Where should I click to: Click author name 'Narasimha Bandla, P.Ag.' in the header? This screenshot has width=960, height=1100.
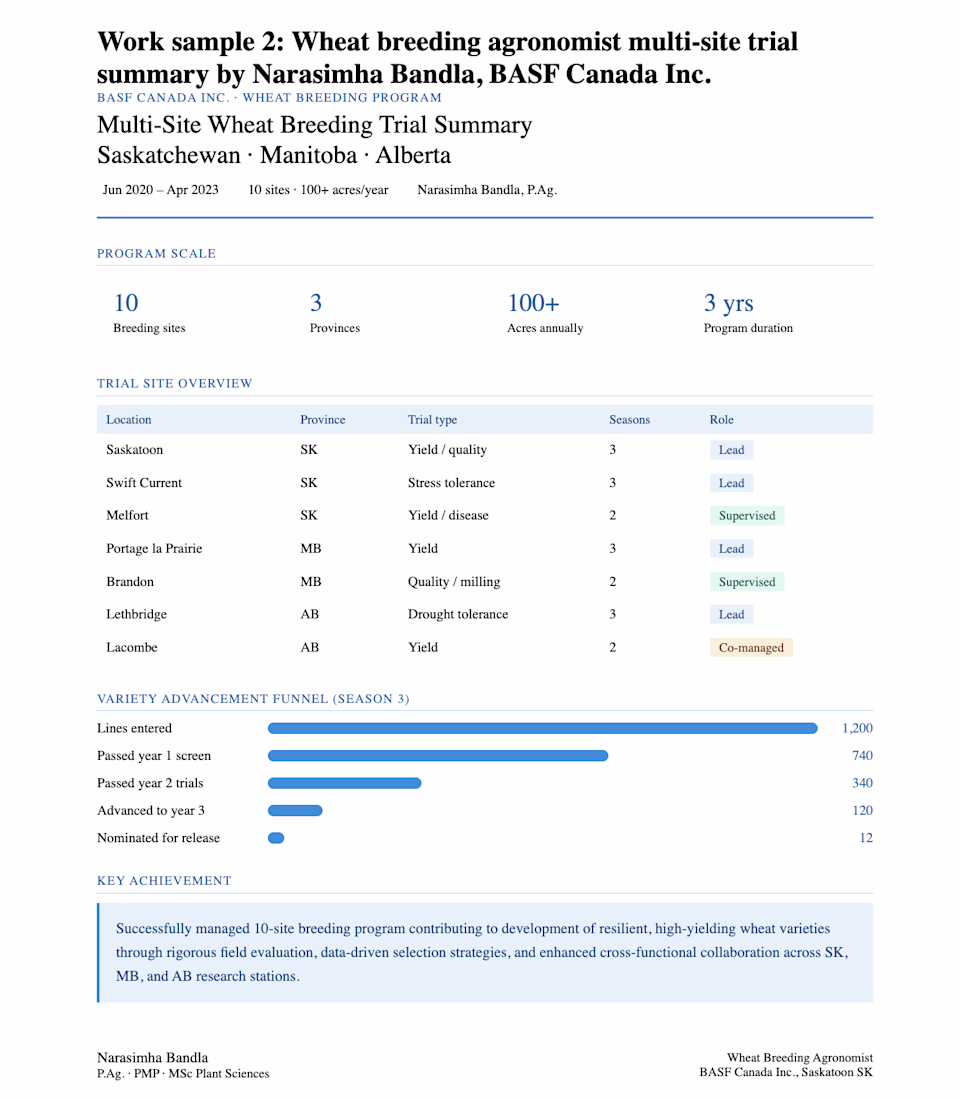pyautogui.click(x=487, y=189)
